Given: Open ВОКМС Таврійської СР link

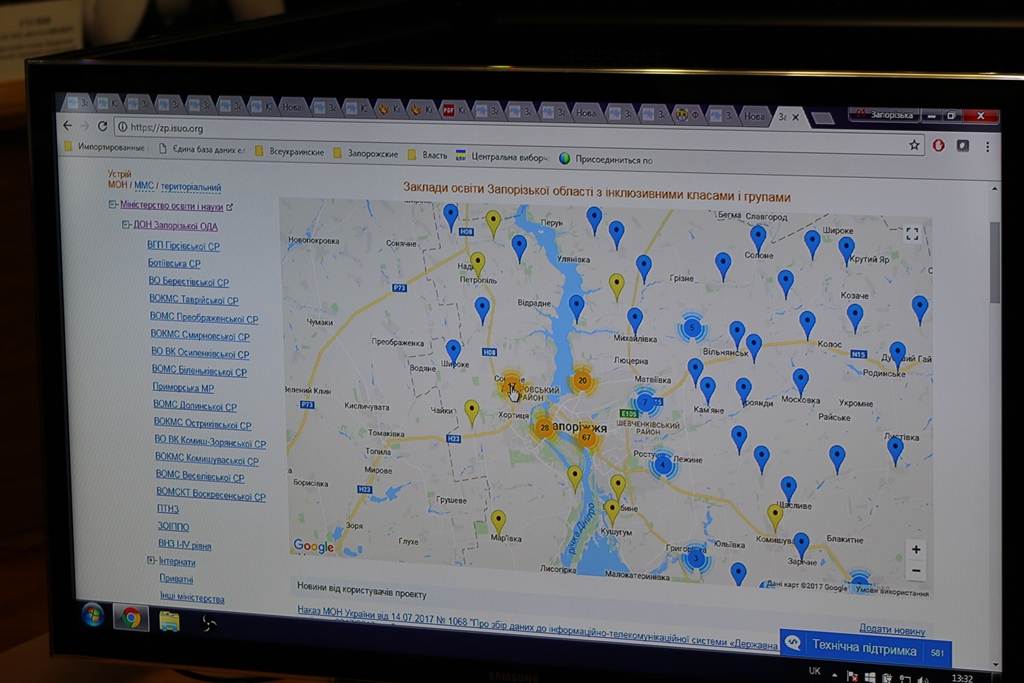Looking at the screenshot, I should click(x=193, y=300).
